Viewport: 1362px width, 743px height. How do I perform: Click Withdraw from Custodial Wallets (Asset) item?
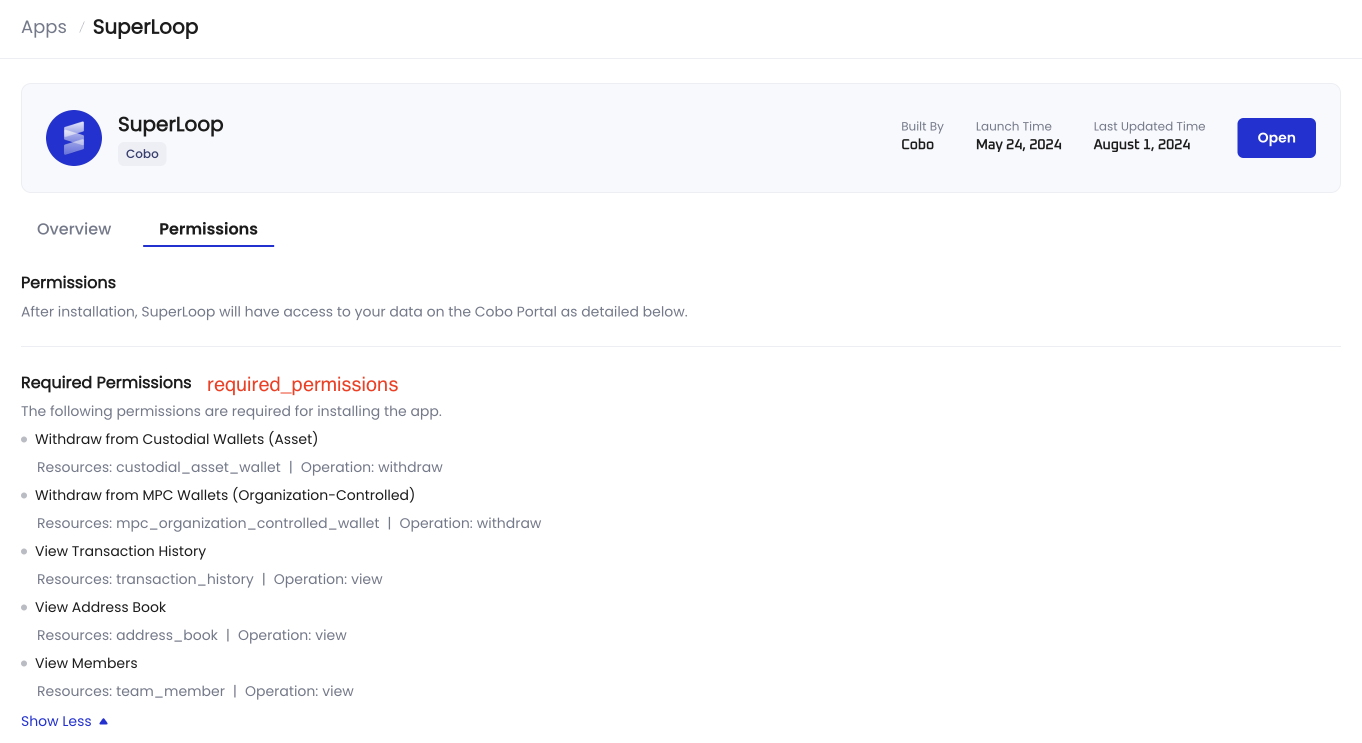pos(176,439)
